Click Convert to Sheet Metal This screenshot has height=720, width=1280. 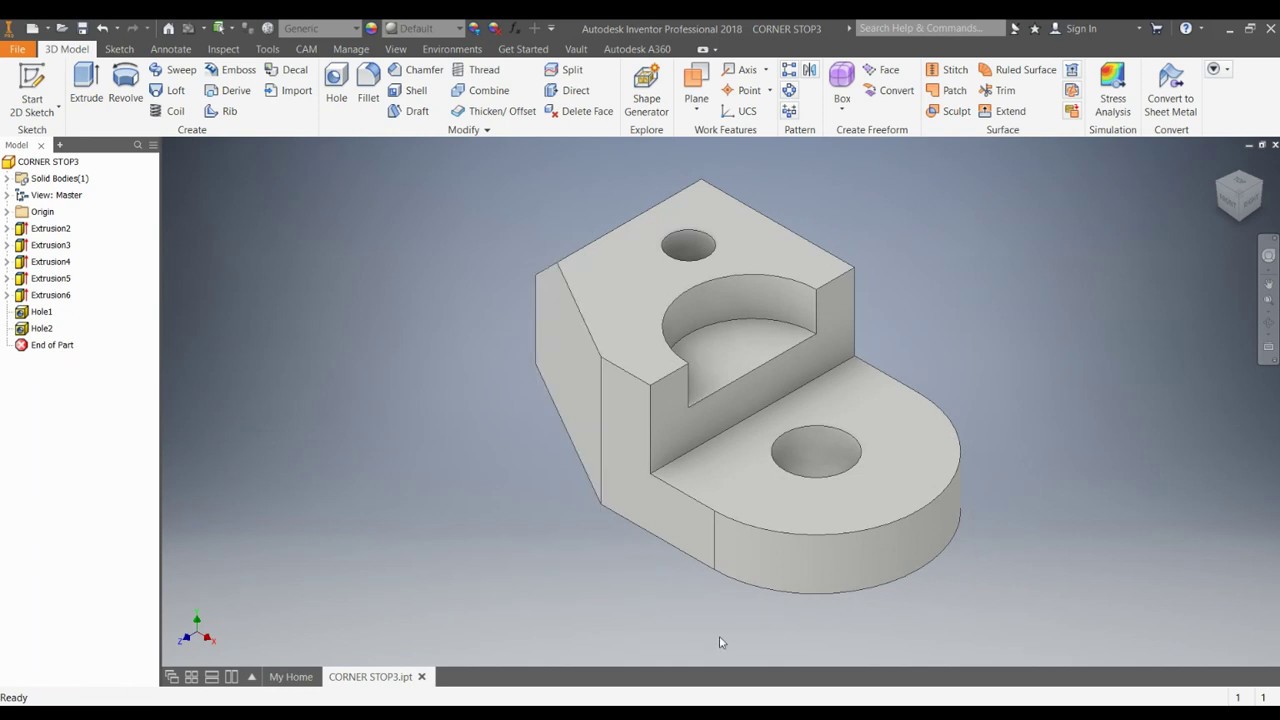tap(1170, 91)
